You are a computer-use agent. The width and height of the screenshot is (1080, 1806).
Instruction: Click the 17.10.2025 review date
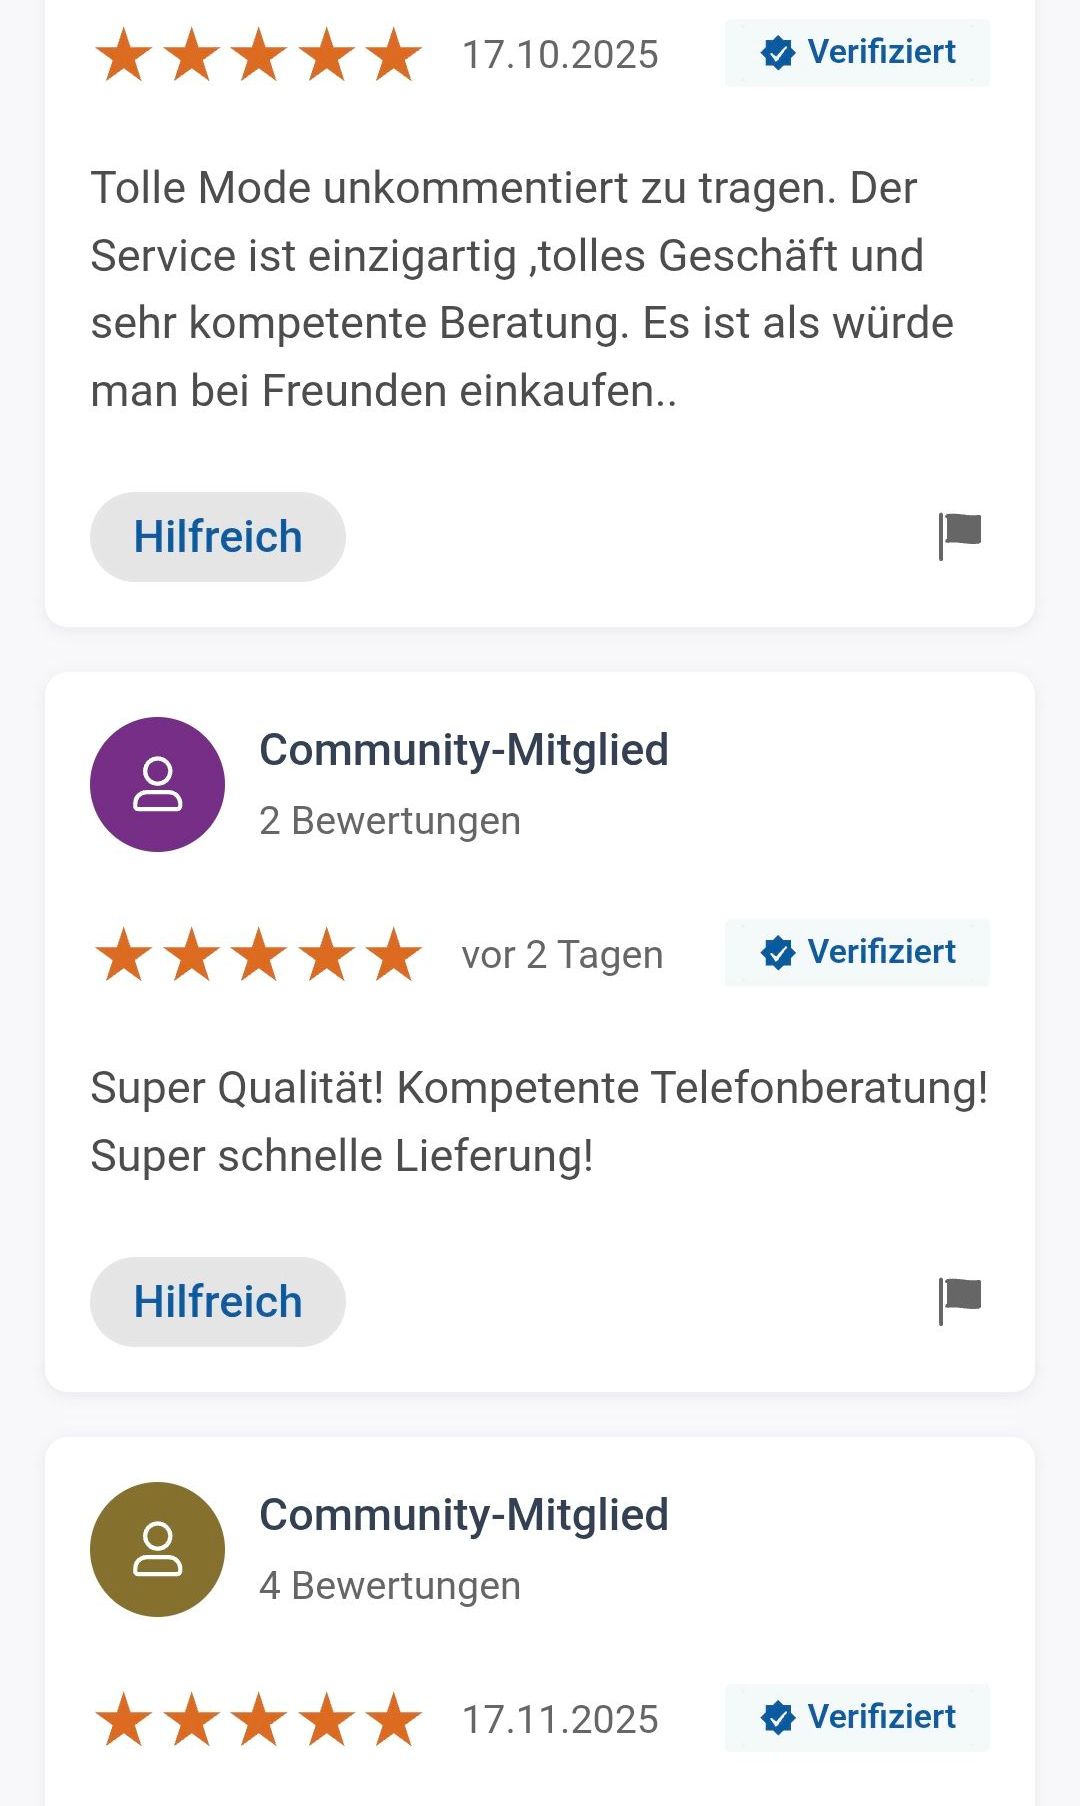pos(560,55)
